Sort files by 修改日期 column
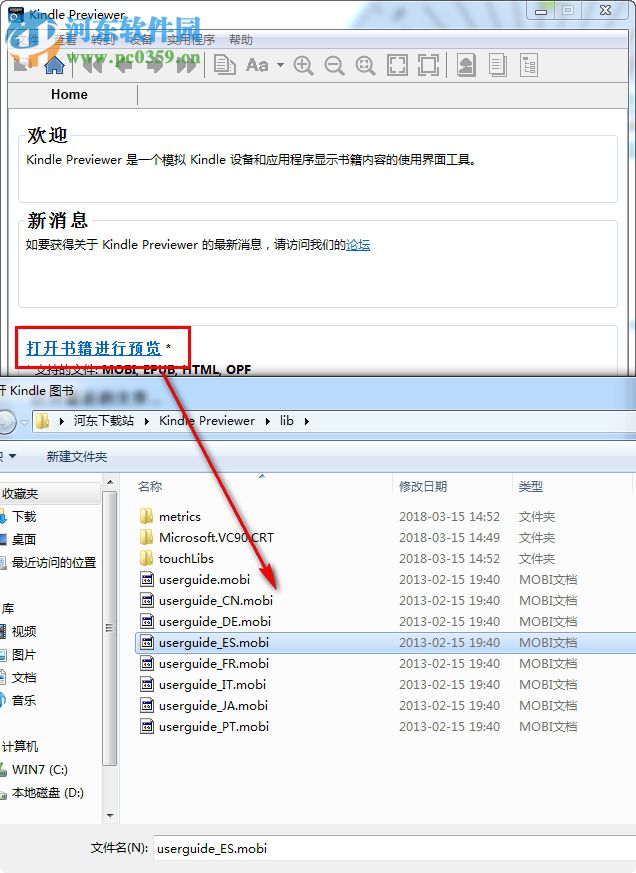The height and width of the screenshot is (873, 636). (x=423, y=487)
